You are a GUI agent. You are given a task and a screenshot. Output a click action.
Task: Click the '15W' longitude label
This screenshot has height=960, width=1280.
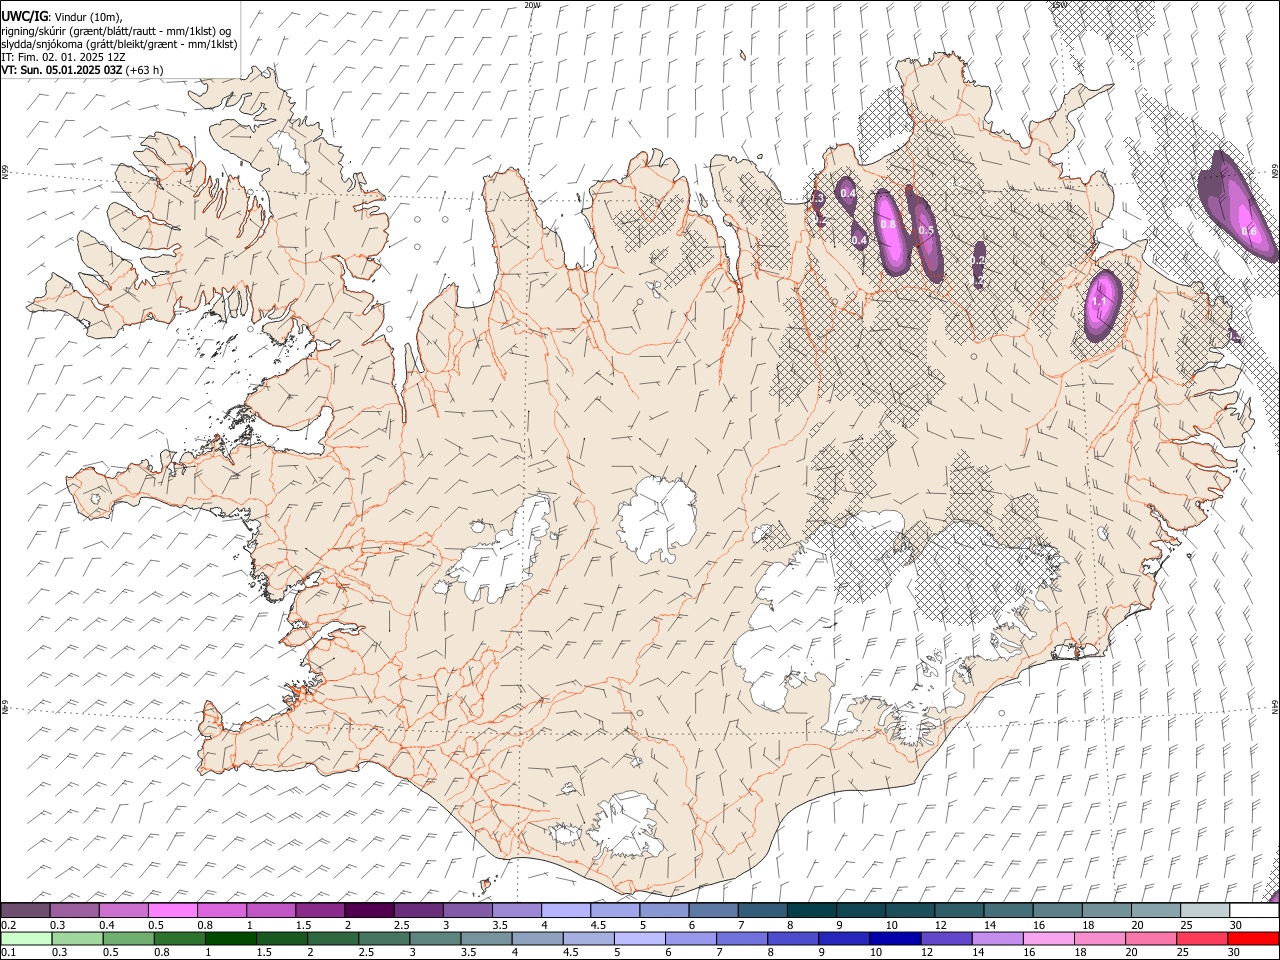pos(1058,5)
